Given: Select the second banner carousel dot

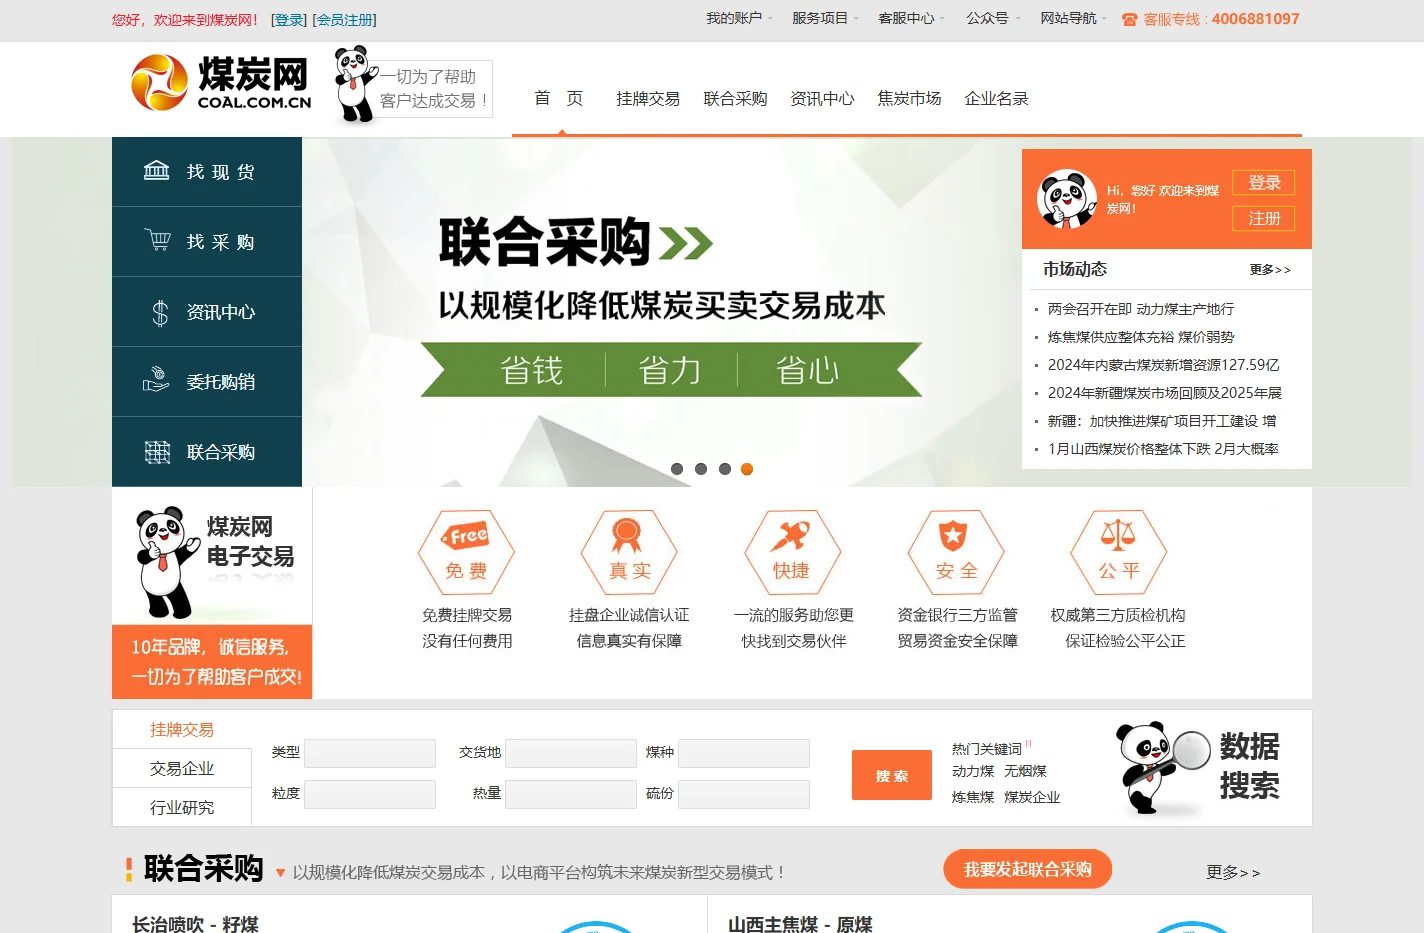Looking at the screenshot, I should 701,469.
